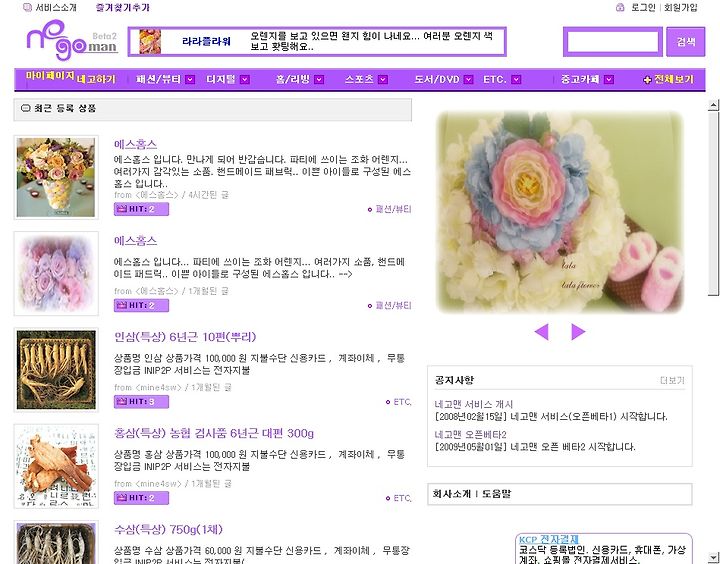Click the 검색 search button

click(x=686, y=42)
